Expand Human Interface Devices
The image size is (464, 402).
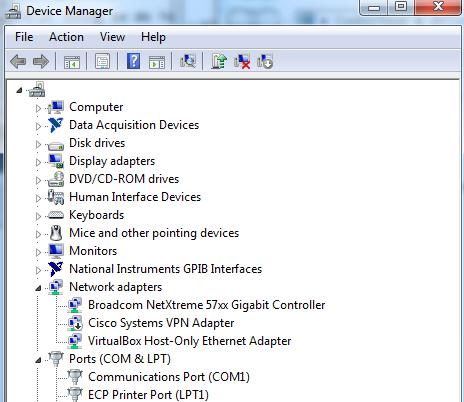[38, 198]
